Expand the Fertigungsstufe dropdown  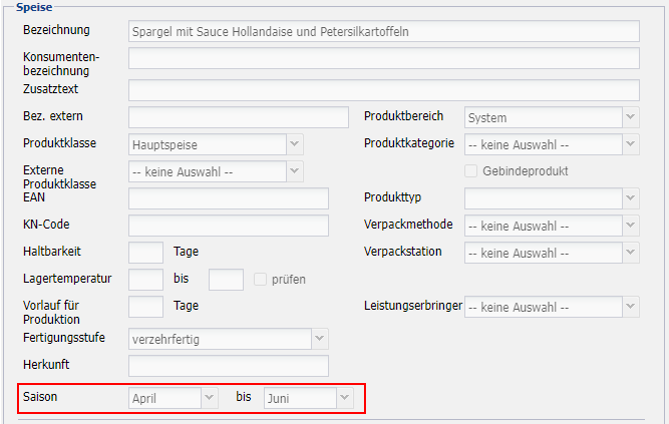(228, 339)
